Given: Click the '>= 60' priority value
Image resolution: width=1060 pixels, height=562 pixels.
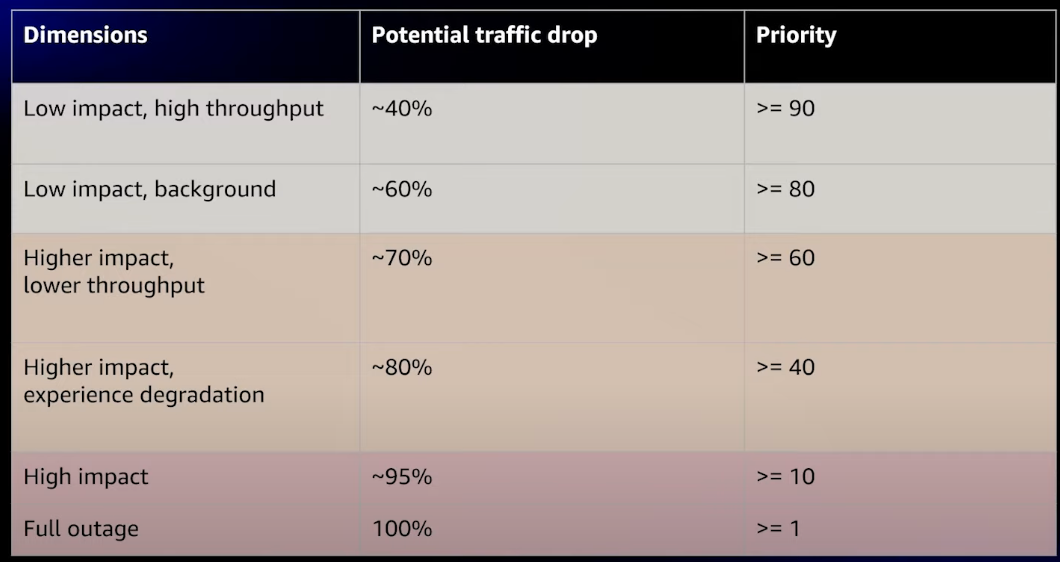Looking at the screenshot, I should [x=786, y=258].
